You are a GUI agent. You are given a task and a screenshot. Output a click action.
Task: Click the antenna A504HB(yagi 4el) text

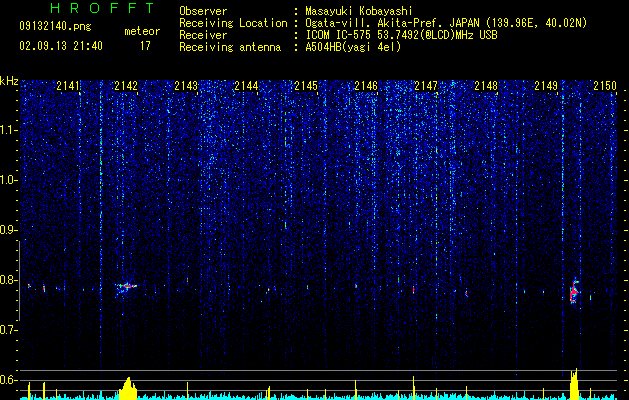[x=353, y=47]
